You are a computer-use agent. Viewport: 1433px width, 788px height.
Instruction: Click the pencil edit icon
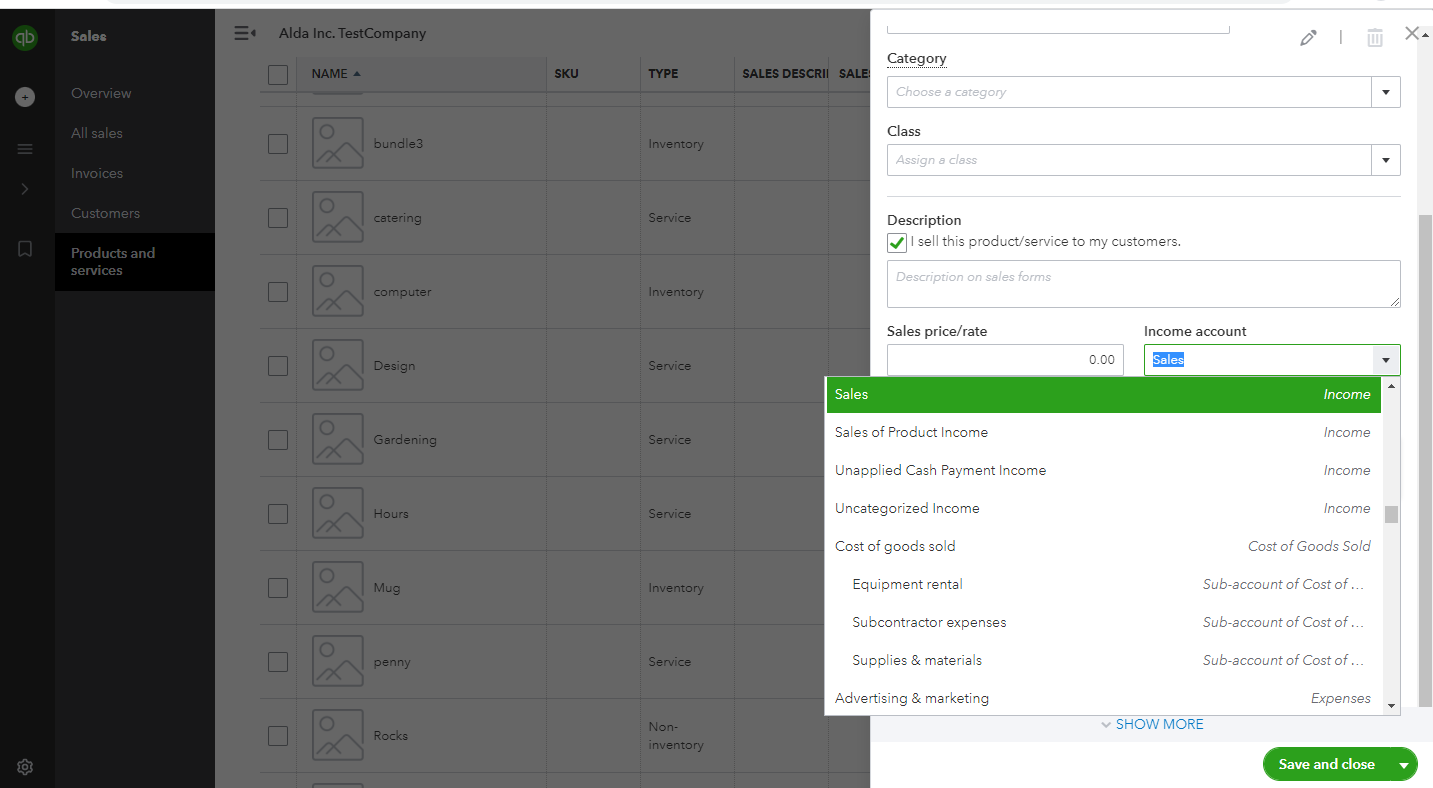1308,38
